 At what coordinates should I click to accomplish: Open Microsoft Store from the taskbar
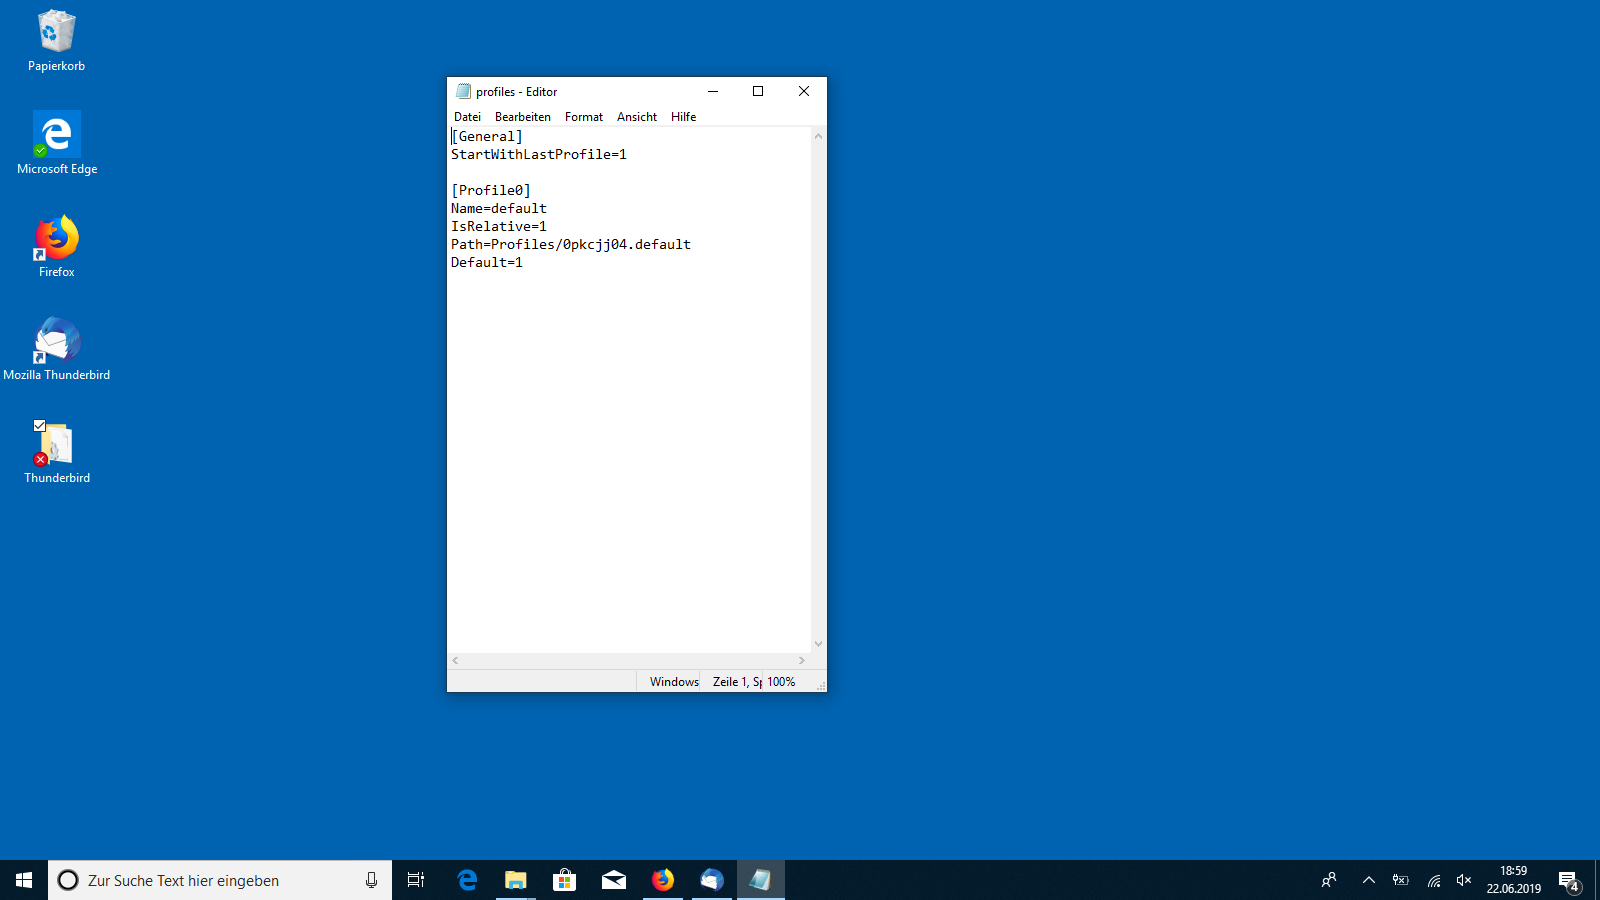point(564,880)
